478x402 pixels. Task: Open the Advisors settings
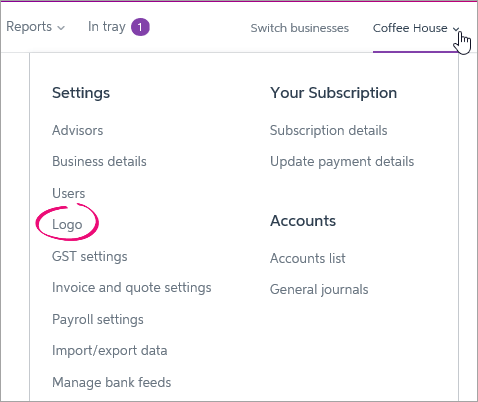78,130
